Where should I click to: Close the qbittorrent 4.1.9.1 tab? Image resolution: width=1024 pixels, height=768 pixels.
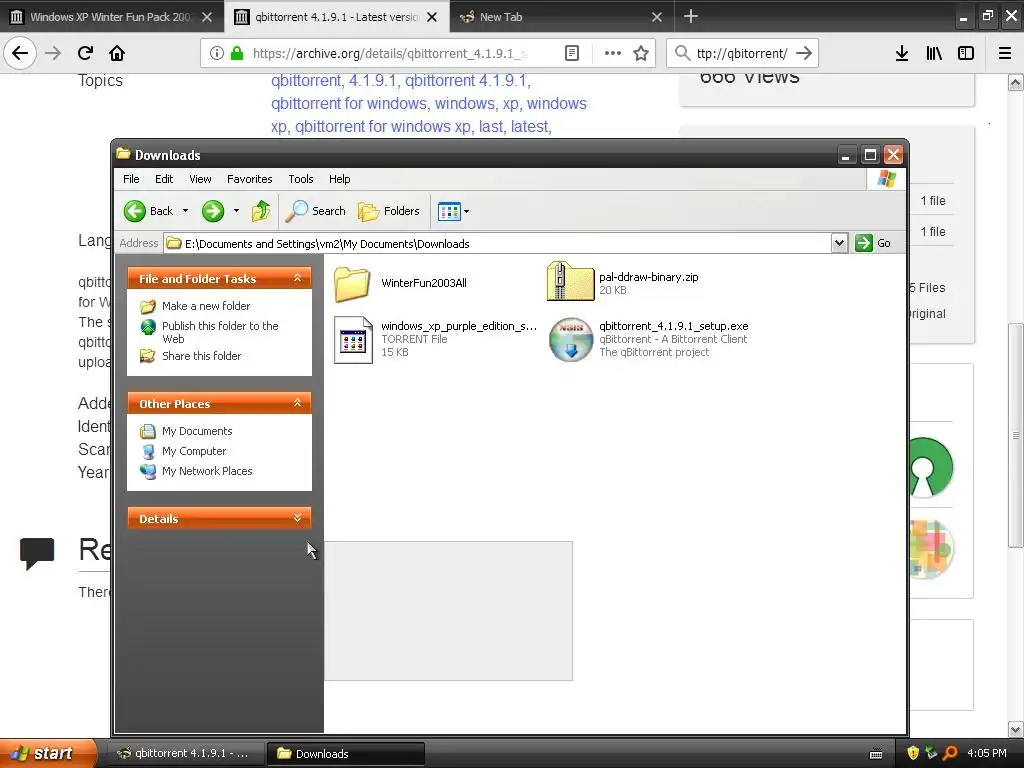click(432, 17)
